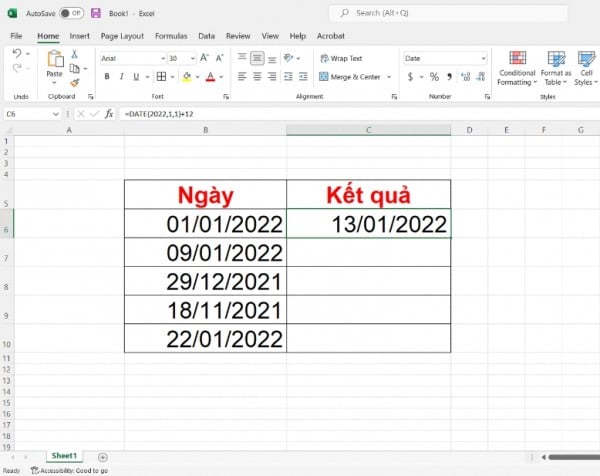
Task: Apply Comma Style
Action: (449, 77)
